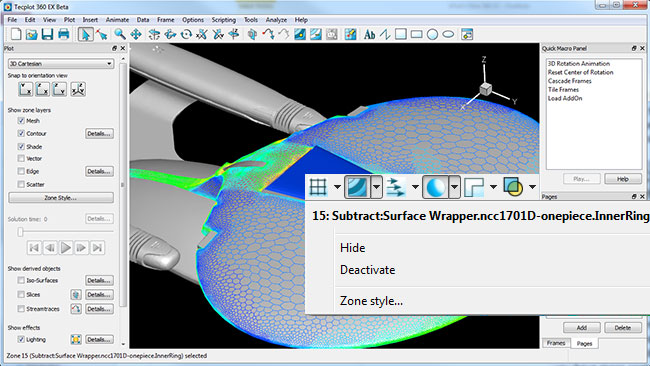Image resolution: width=650 pixels, height=366 pixels.
Task: Click the Zone Style... button
Action: 61,198
